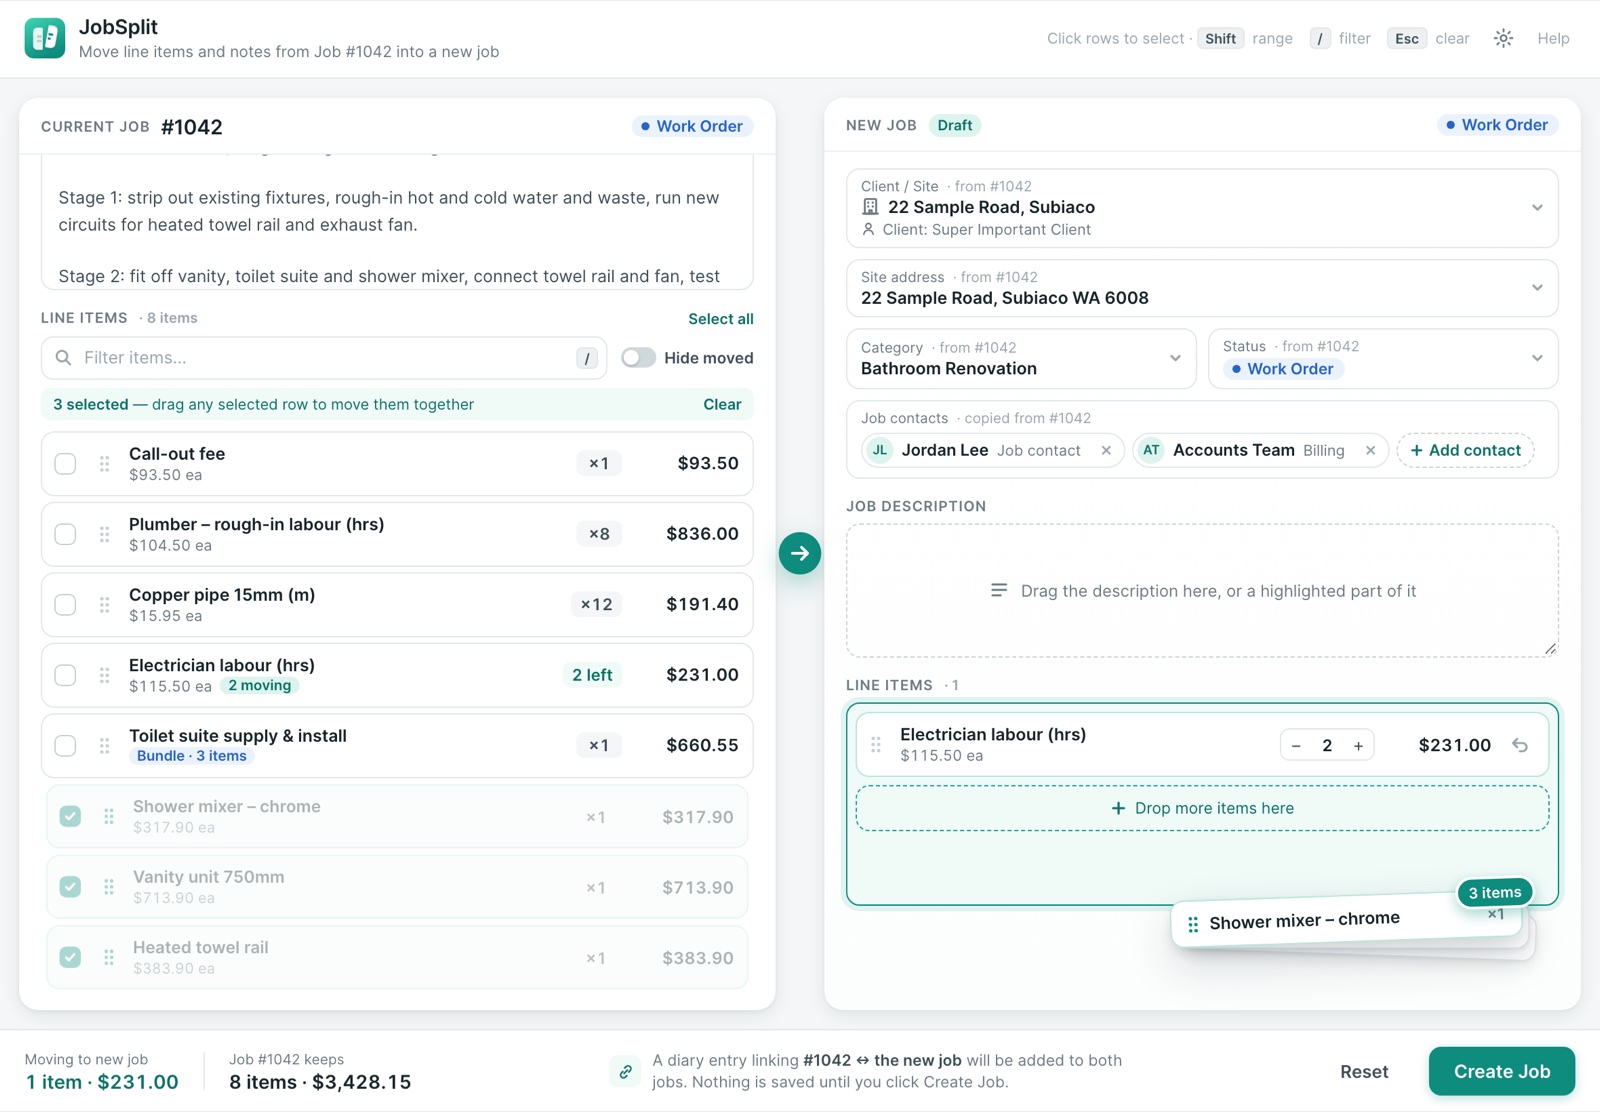
Task: Clear the 3 selected items
Action: coord(722,405)
